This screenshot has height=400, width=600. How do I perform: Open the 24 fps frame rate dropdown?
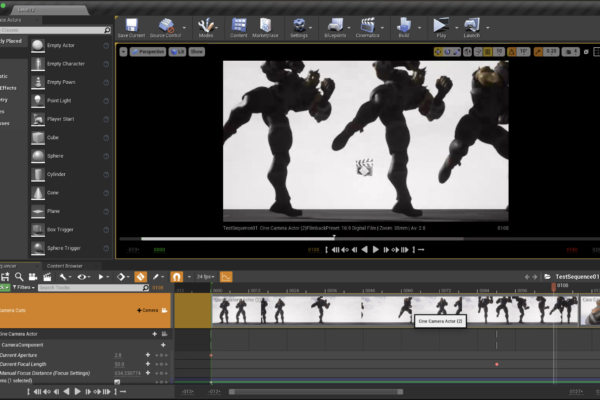(x=205, y=277)
